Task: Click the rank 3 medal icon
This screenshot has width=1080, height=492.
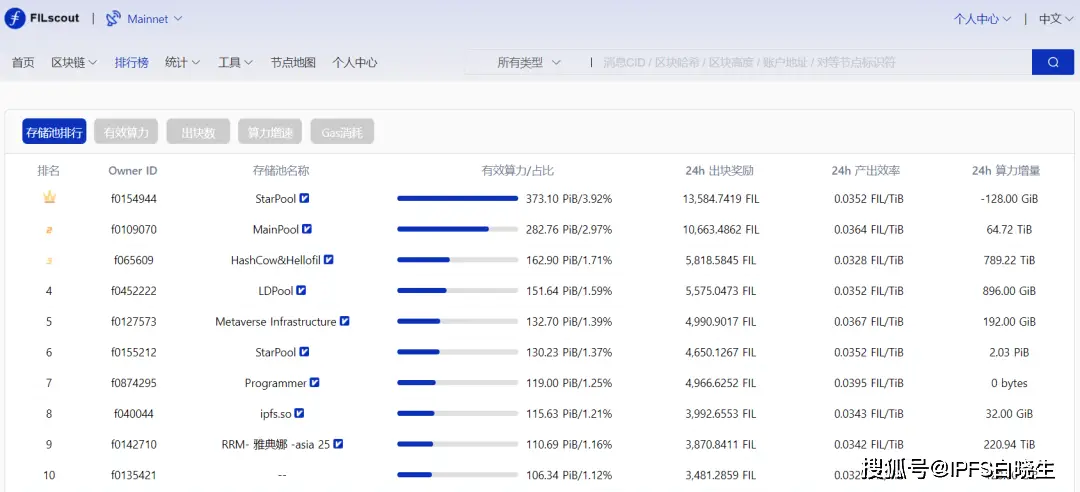Action: [x=49, y=260]
